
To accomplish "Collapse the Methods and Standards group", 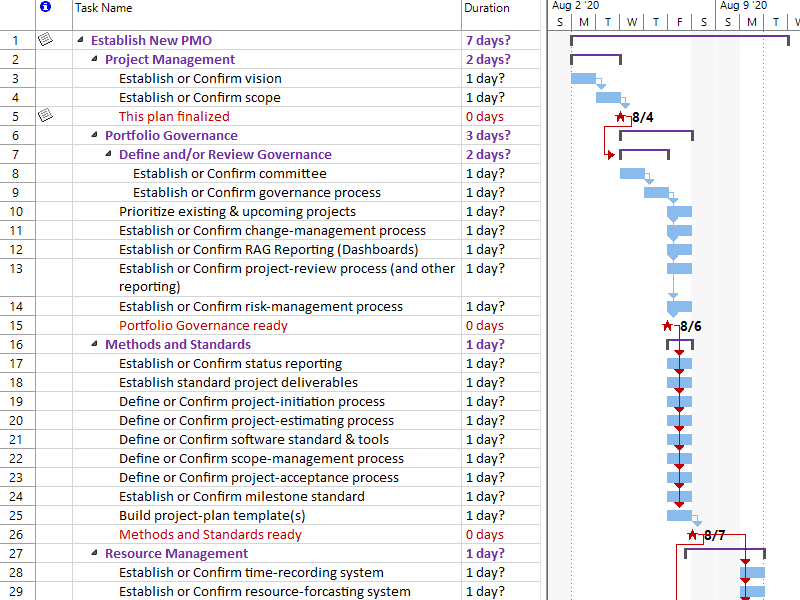I will point(92,344).
